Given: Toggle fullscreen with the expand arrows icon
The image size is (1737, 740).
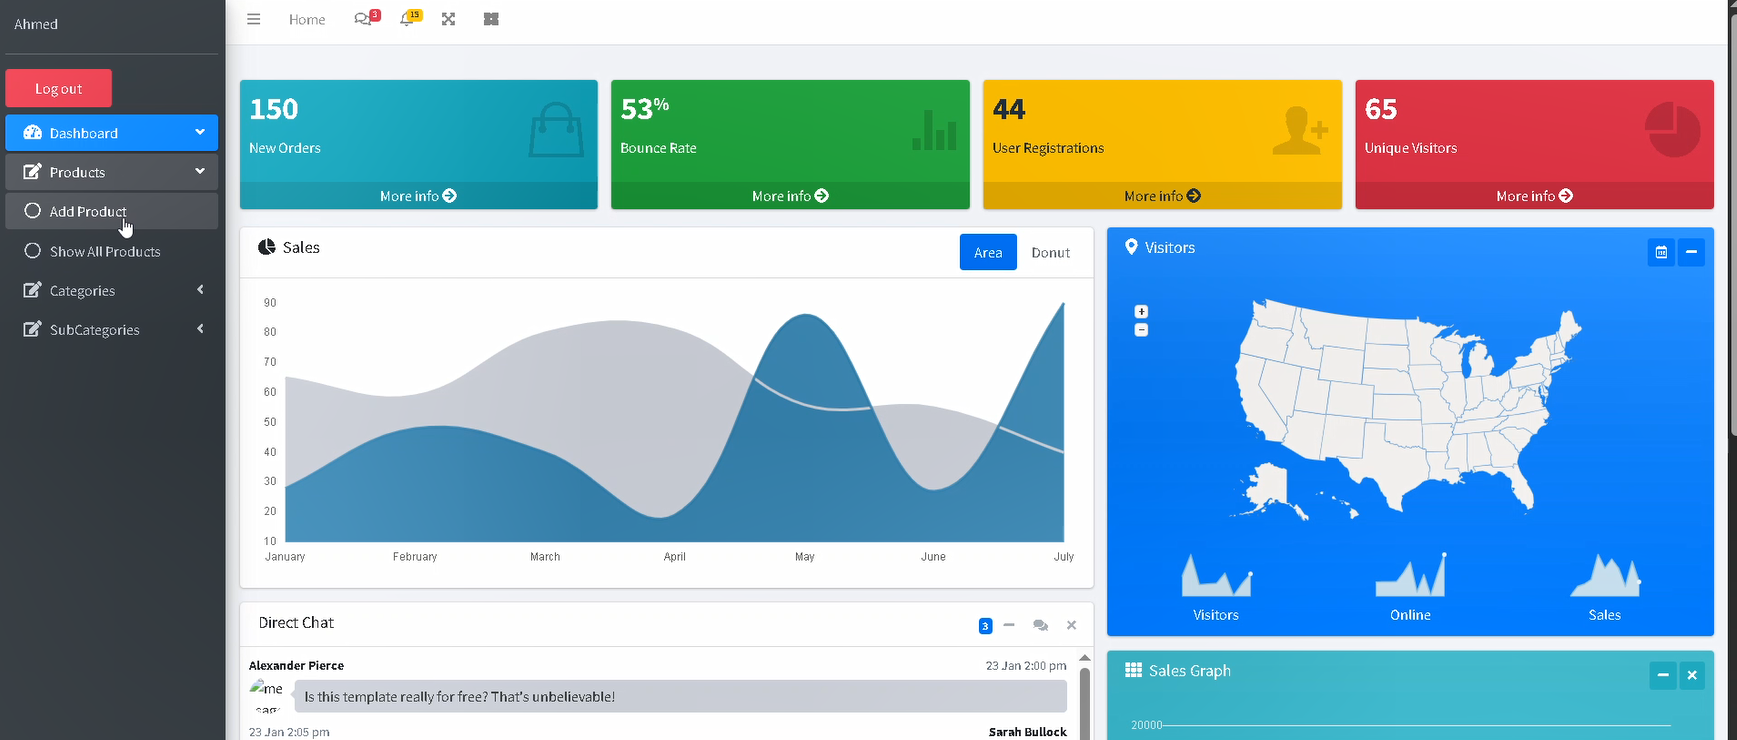Looking at the screenshot, I should point(448,19).
